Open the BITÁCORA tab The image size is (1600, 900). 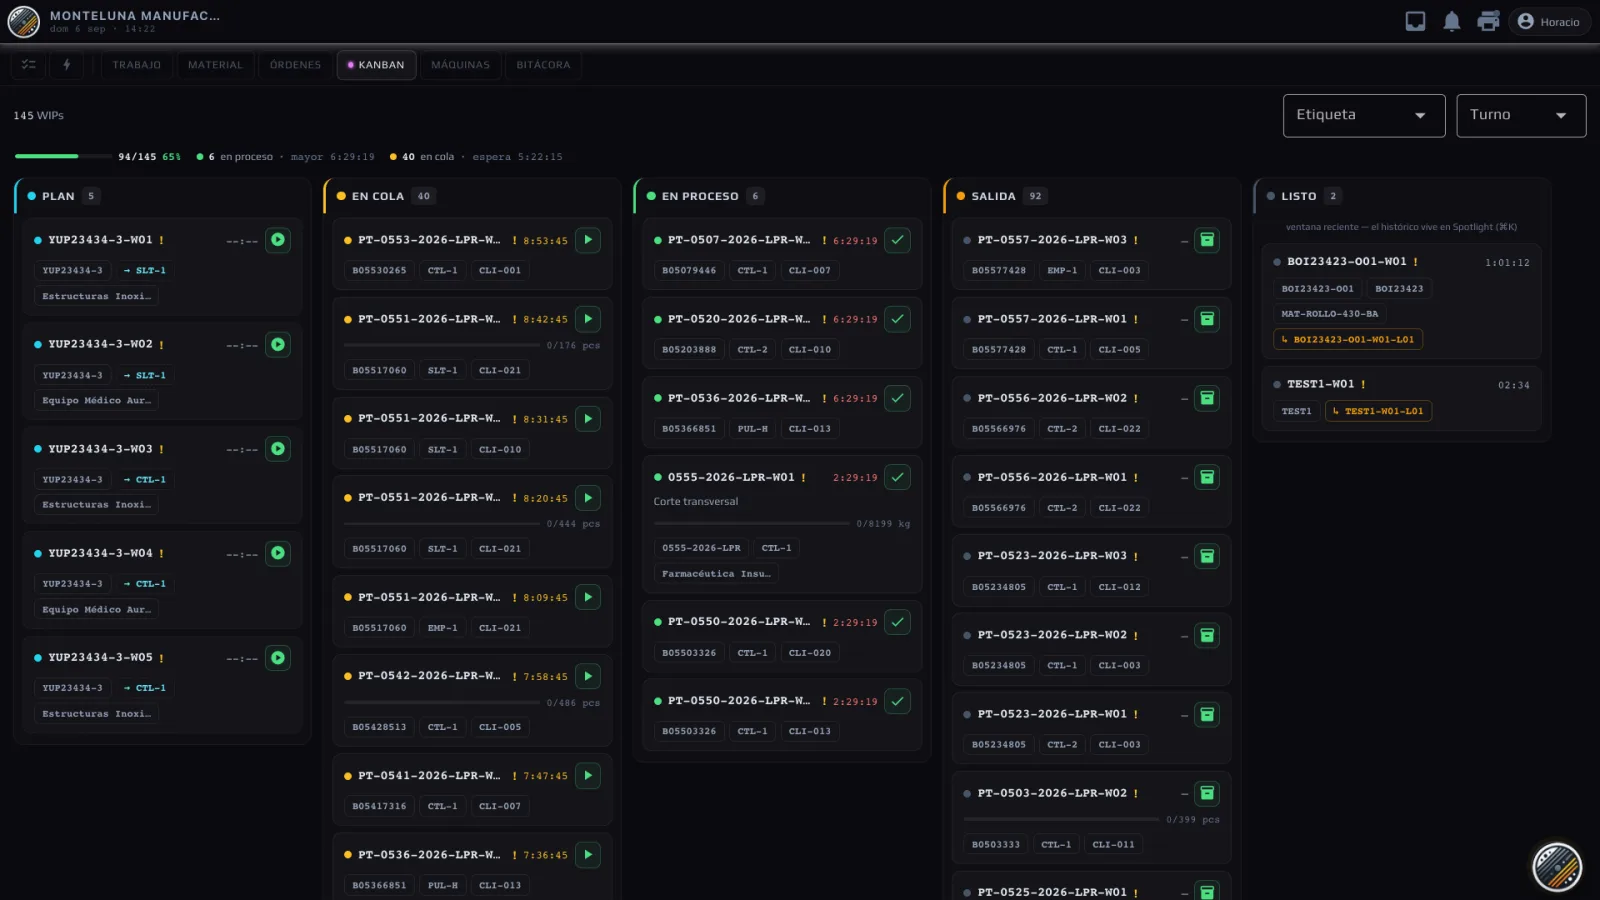543,65
